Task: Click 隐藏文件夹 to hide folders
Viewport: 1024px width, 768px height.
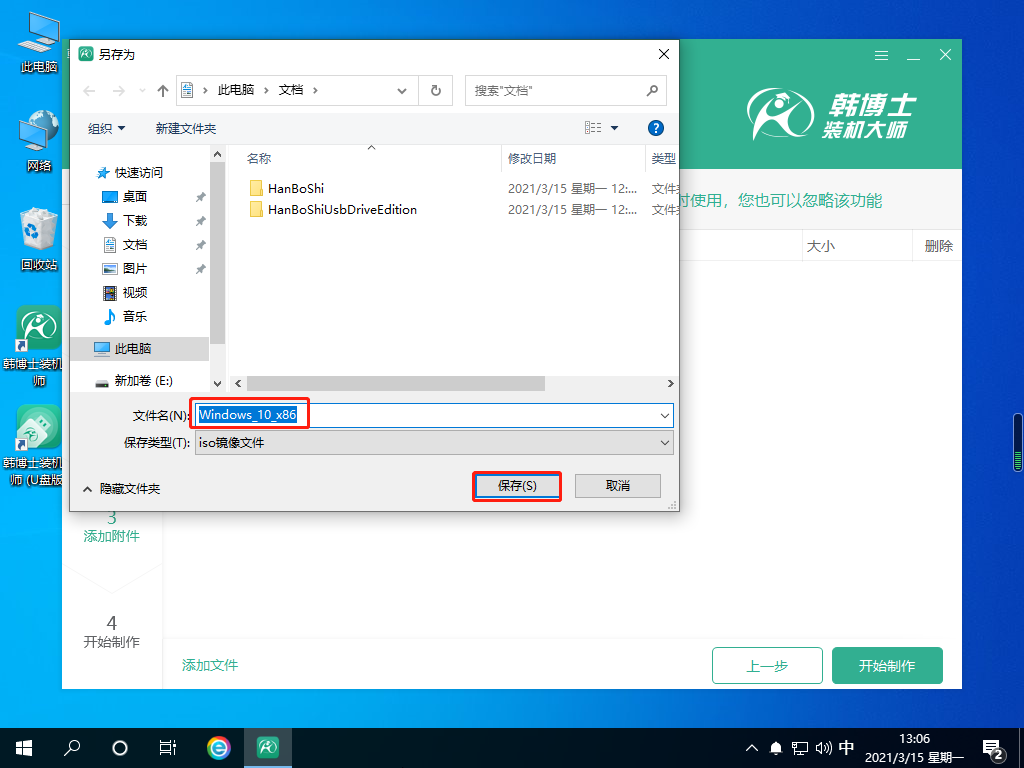Action: pos(120,488)
